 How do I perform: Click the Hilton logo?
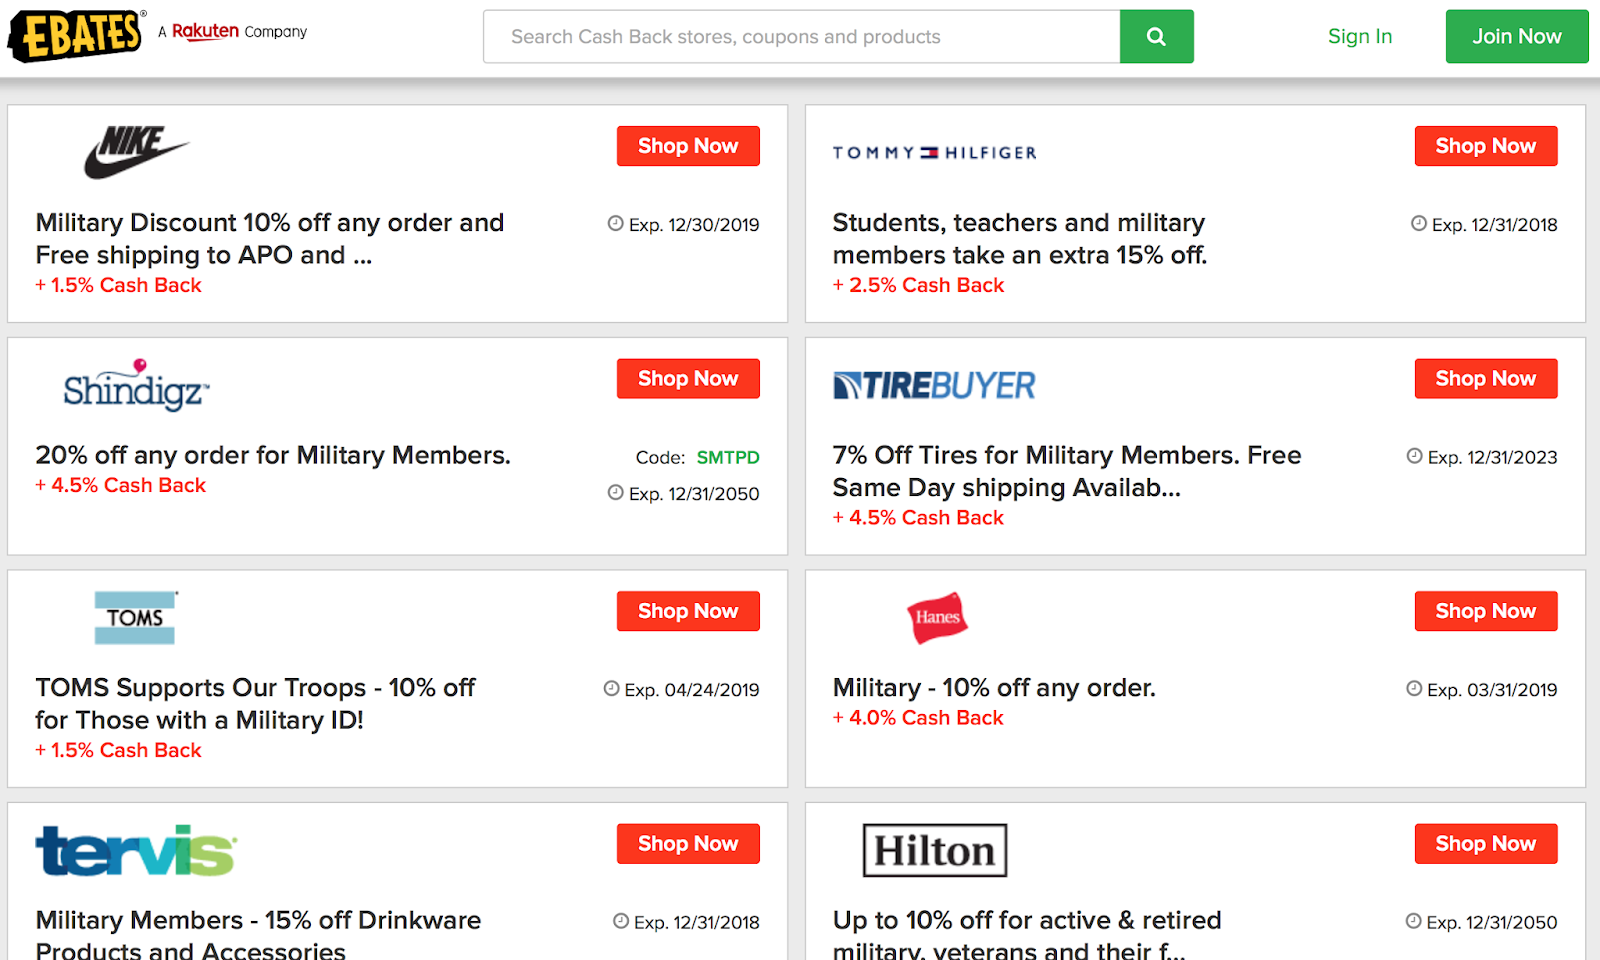934,849
